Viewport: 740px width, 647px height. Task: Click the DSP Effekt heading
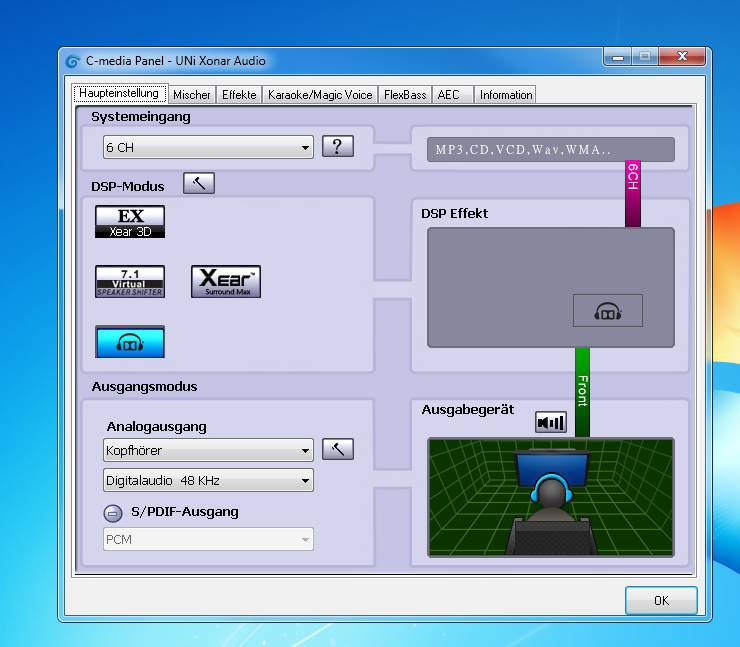pyautogui.click(x=454, y=213)
